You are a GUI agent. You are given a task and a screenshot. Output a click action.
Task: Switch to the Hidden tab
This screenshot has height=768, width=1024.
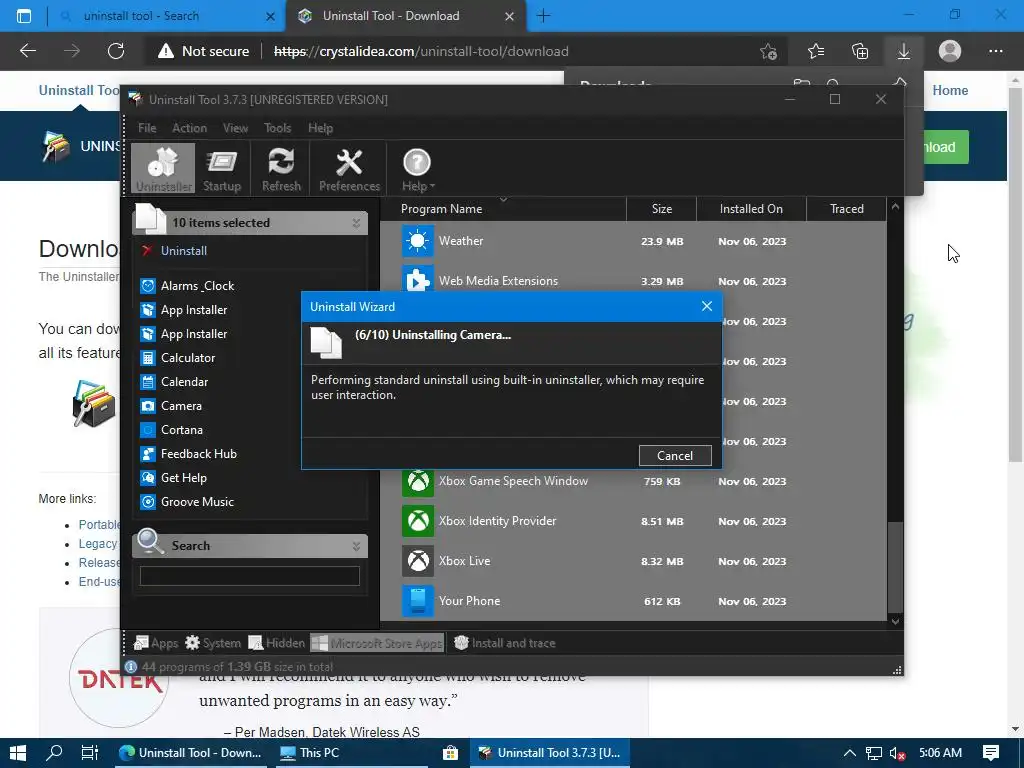tap(277, 643)
